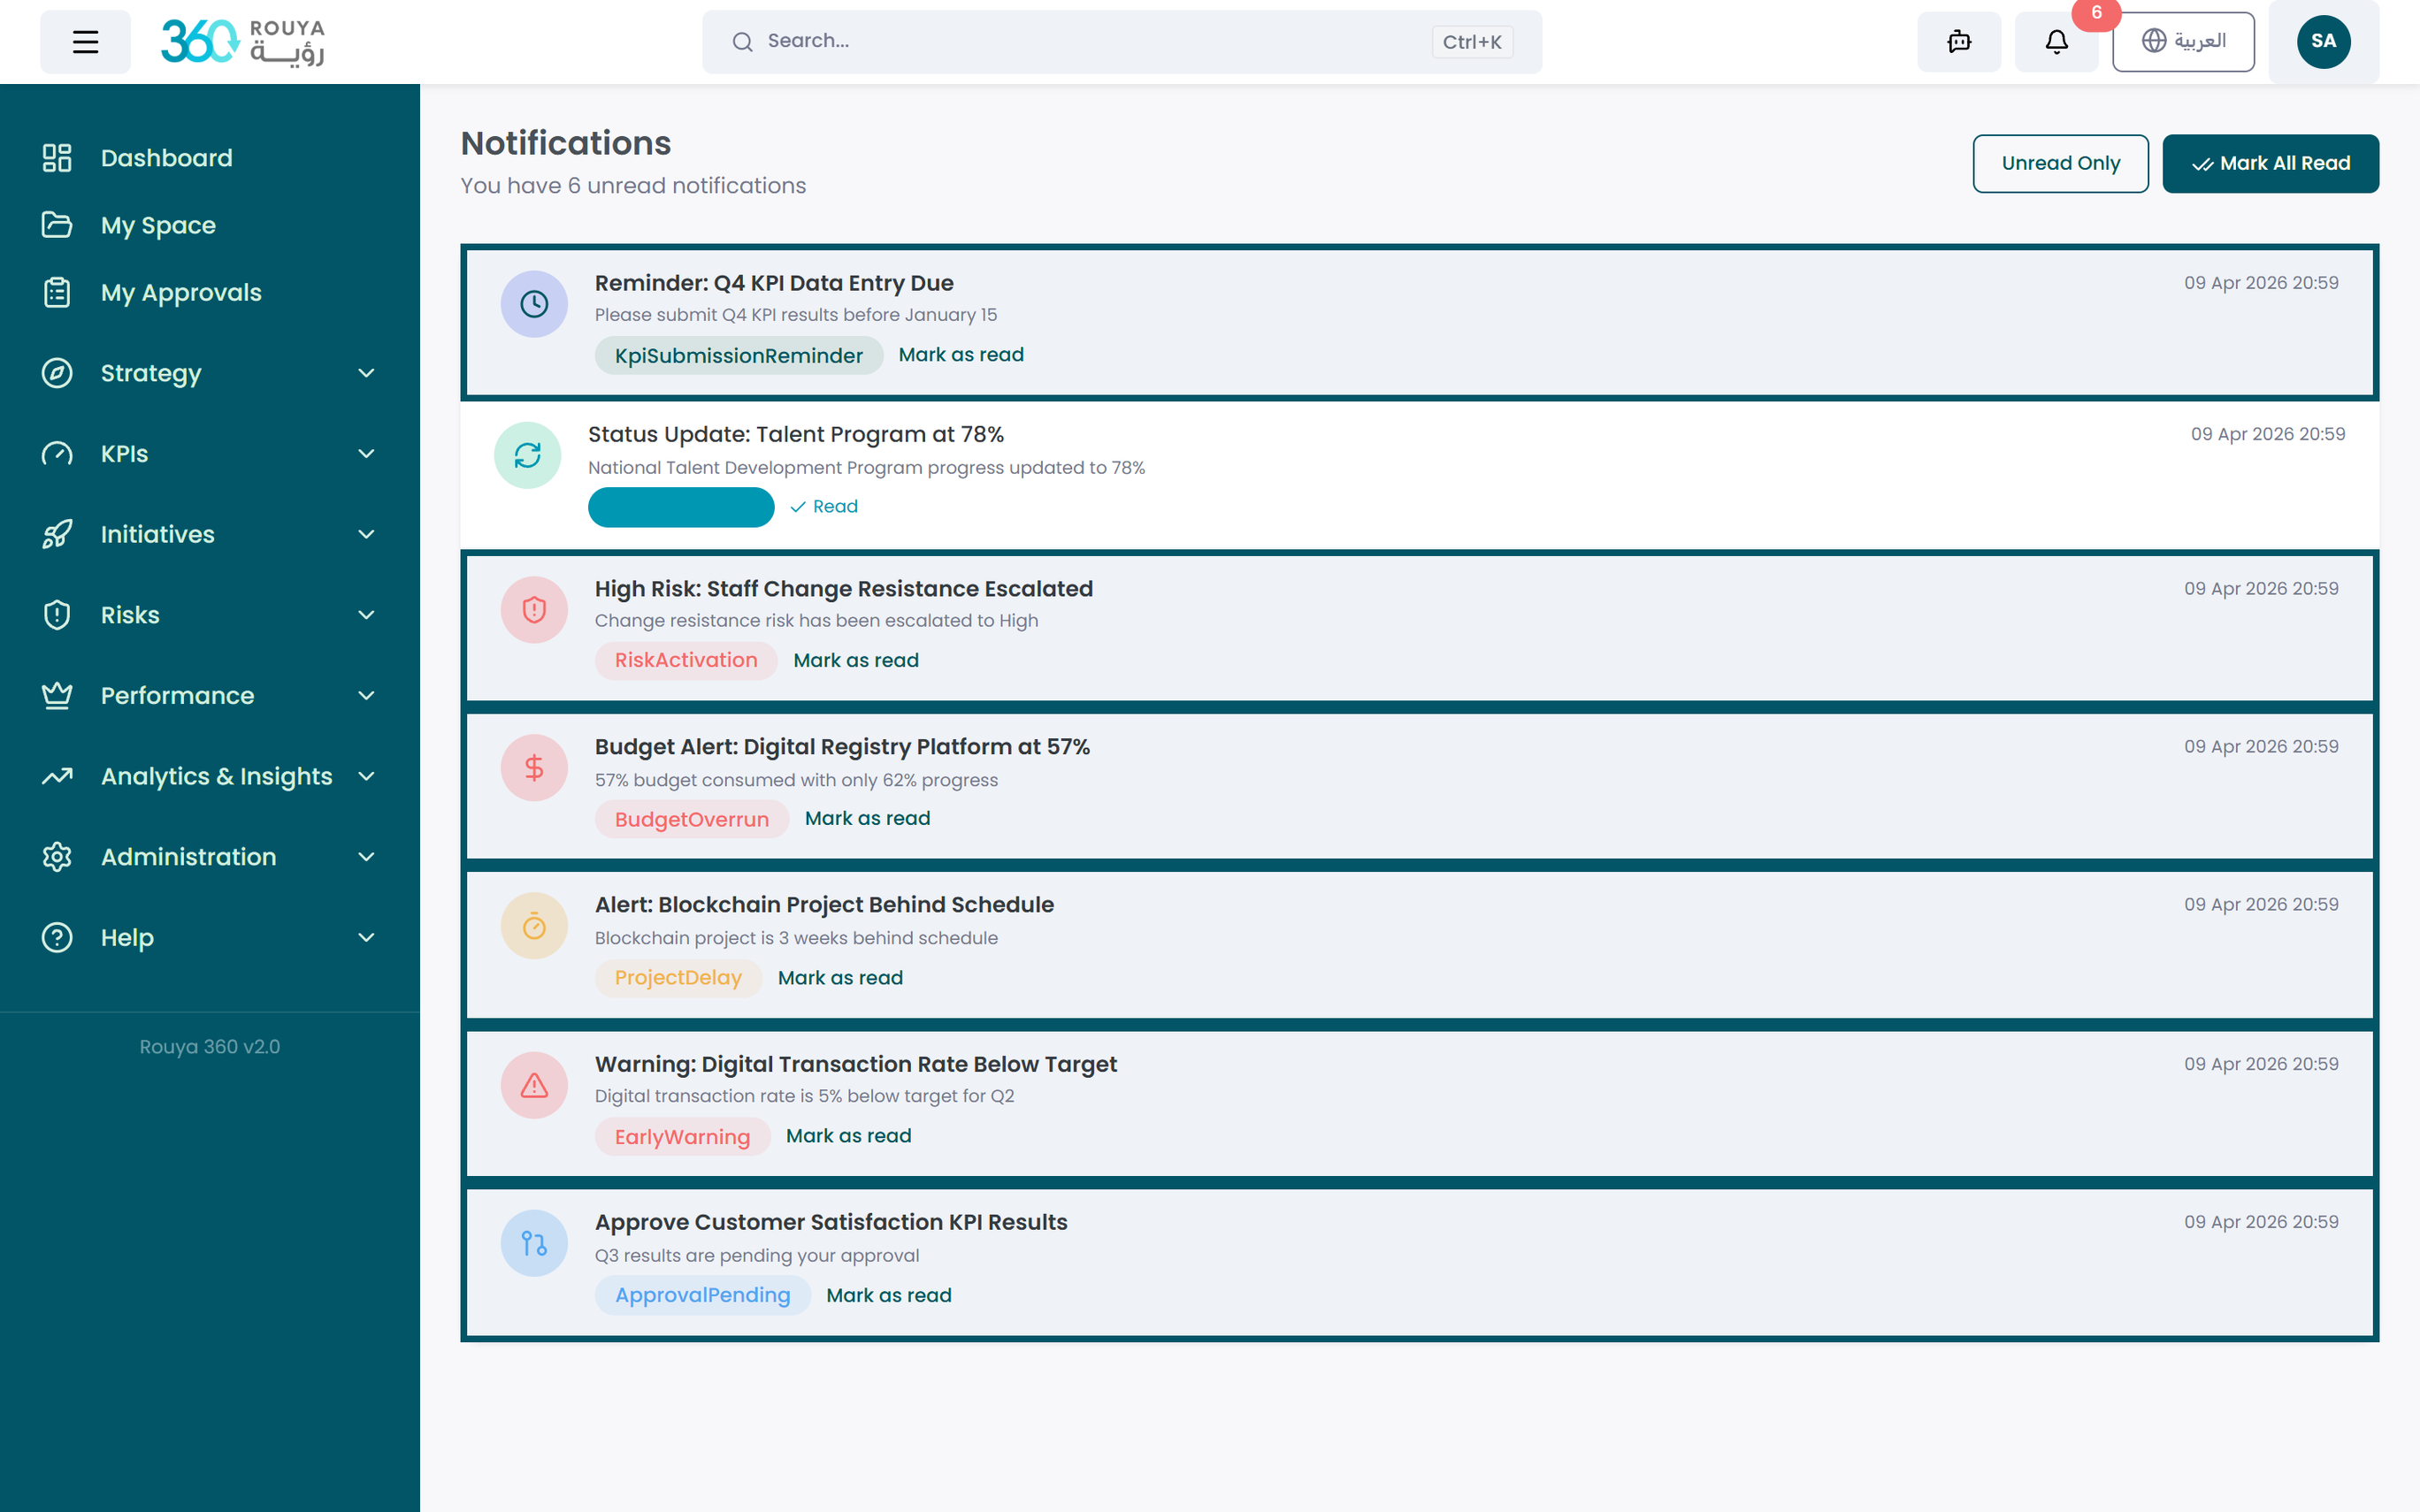Image resolution: width=2420 pixels, height=1512 pixels.
Task: Toggle the Unread Only filter
Action: (x=2060, y=163)
